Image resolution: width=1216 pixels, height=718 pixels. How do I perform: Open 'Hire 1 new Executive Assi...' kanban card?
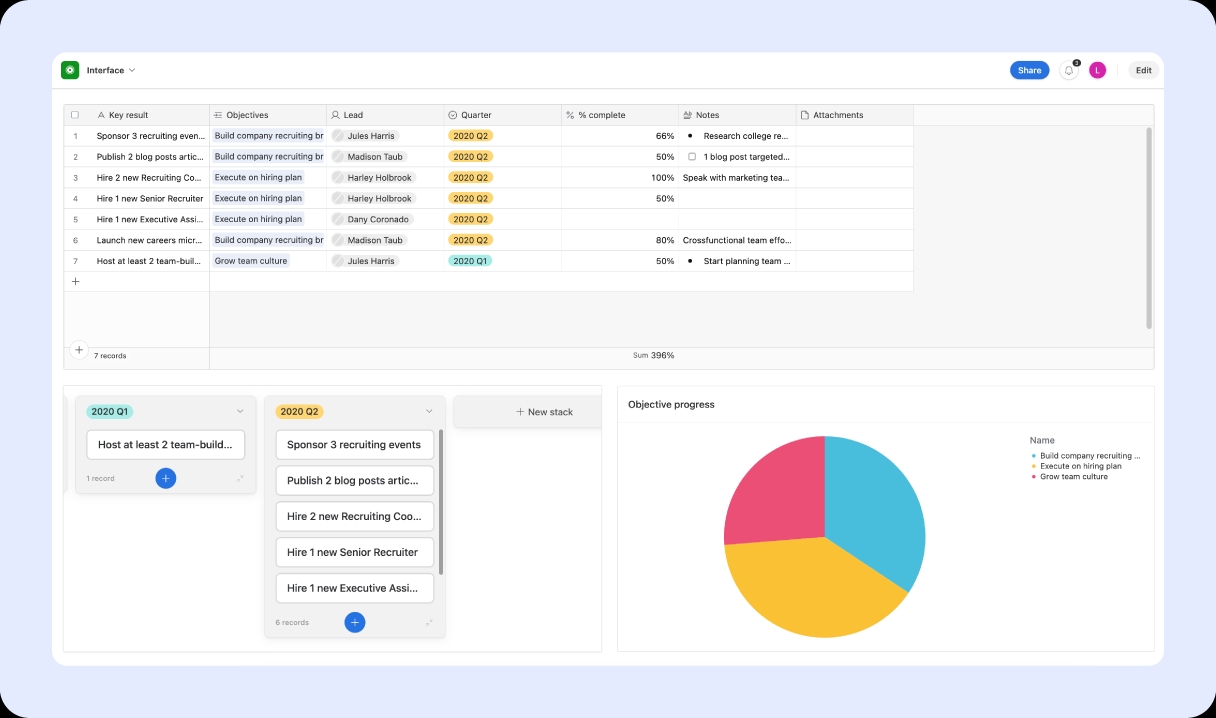click(354, 588)
